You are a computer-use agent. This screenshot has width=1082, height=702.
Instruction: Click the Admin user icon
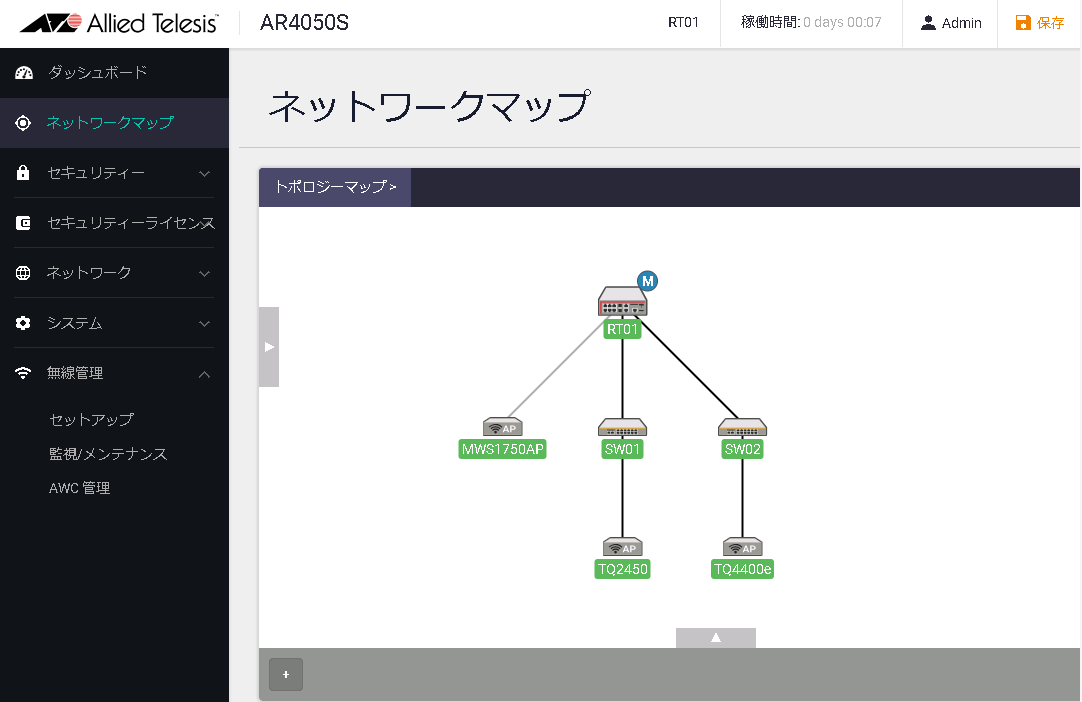tap(928, 23)
